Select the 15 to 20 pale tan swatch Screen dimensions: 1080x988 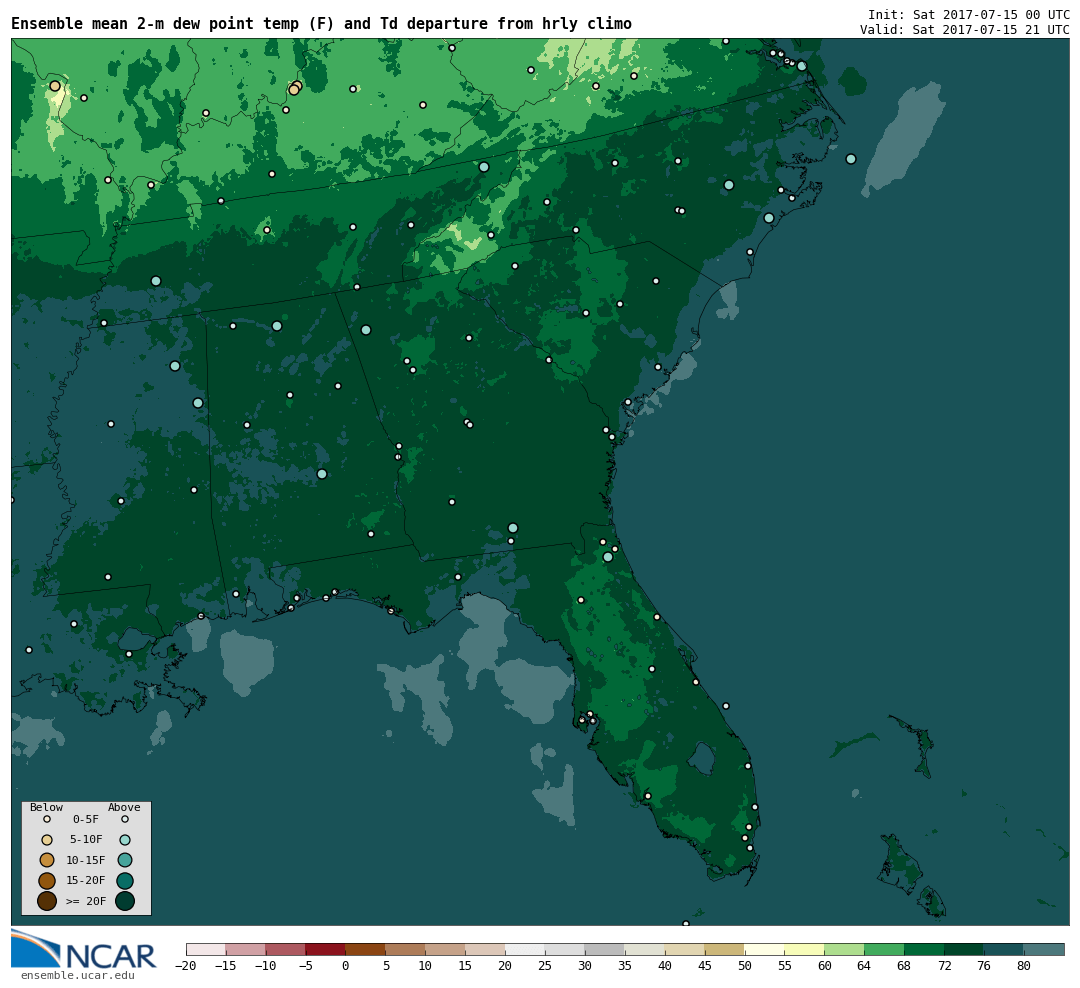click(x=486, y=949)
